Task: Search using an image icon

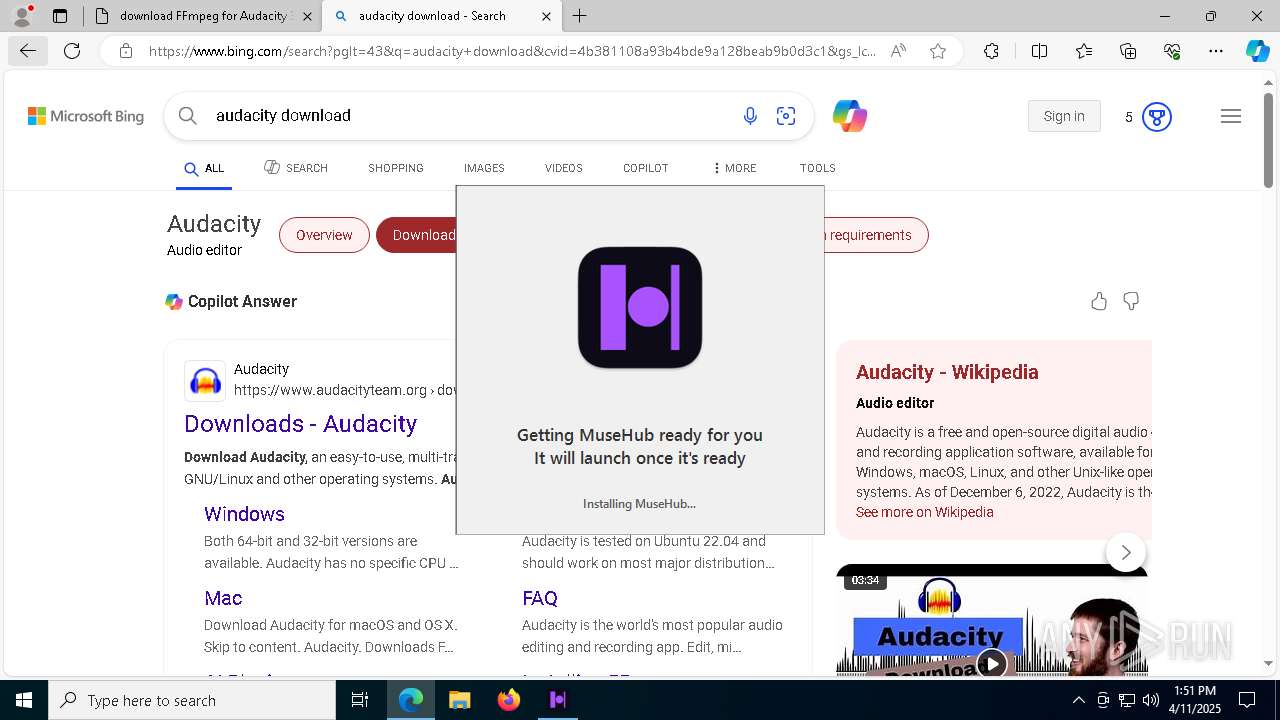Action: click(786, 116)
